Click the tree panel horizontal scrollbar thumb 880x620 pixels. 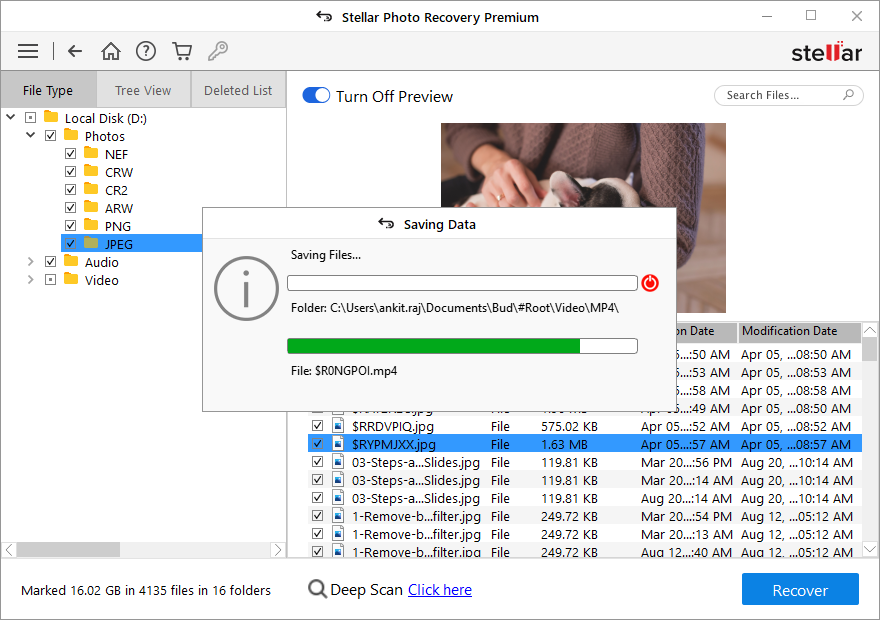pos(68,549)
